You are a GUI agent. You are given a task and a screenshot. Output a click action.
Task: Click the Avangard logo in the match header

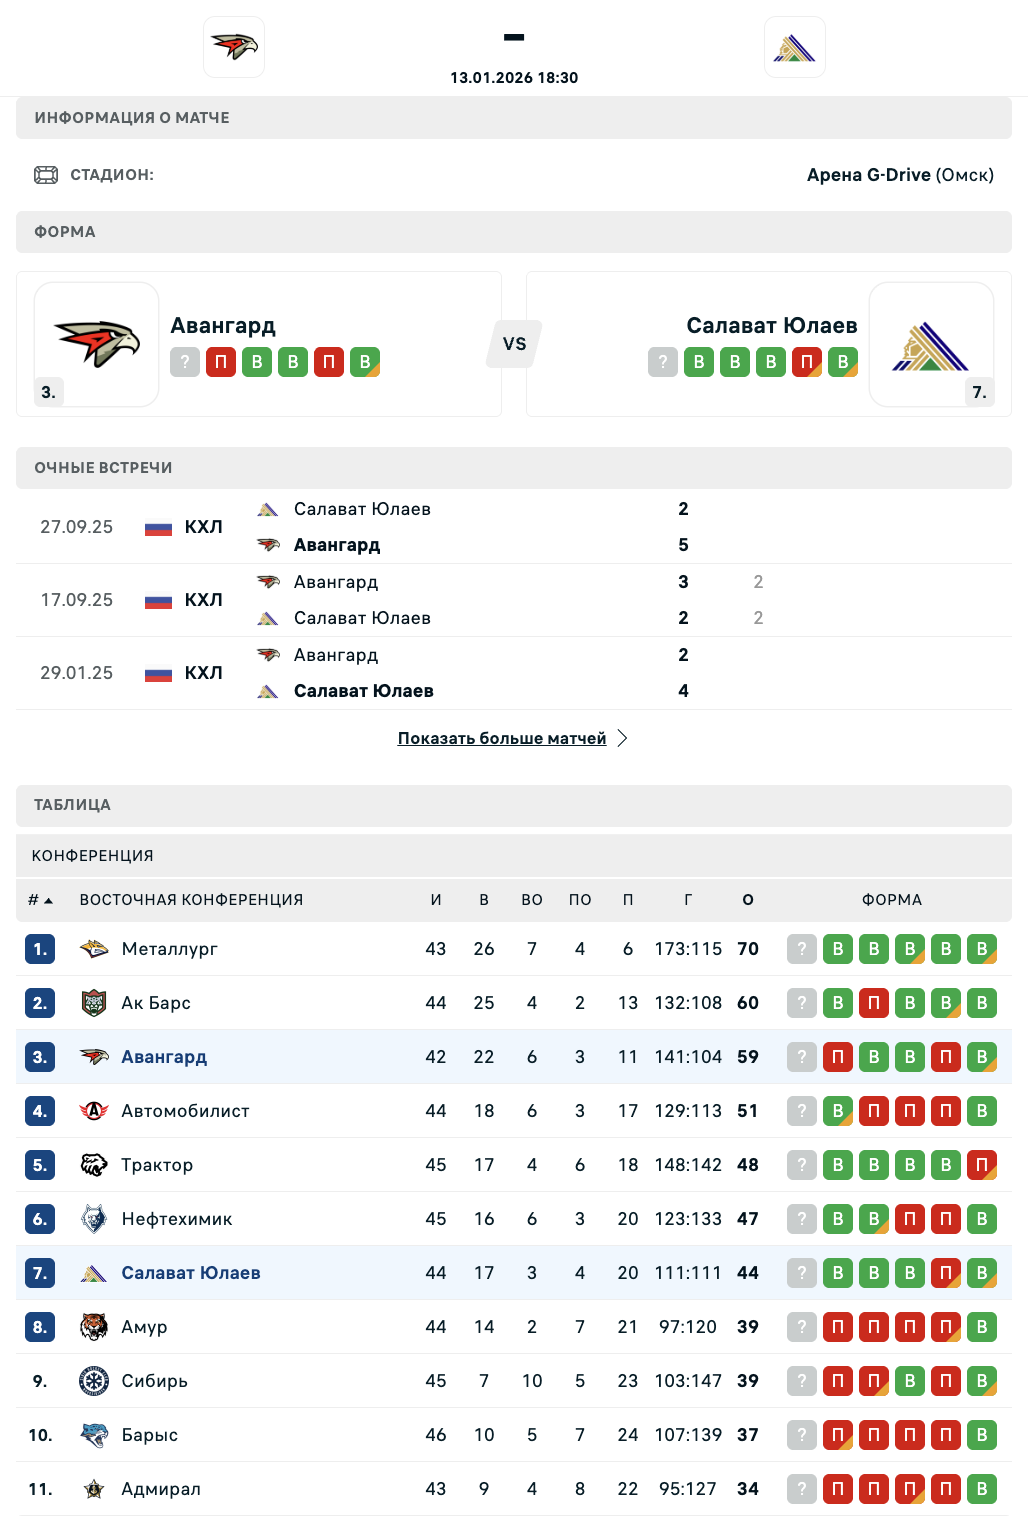[234, 47]
